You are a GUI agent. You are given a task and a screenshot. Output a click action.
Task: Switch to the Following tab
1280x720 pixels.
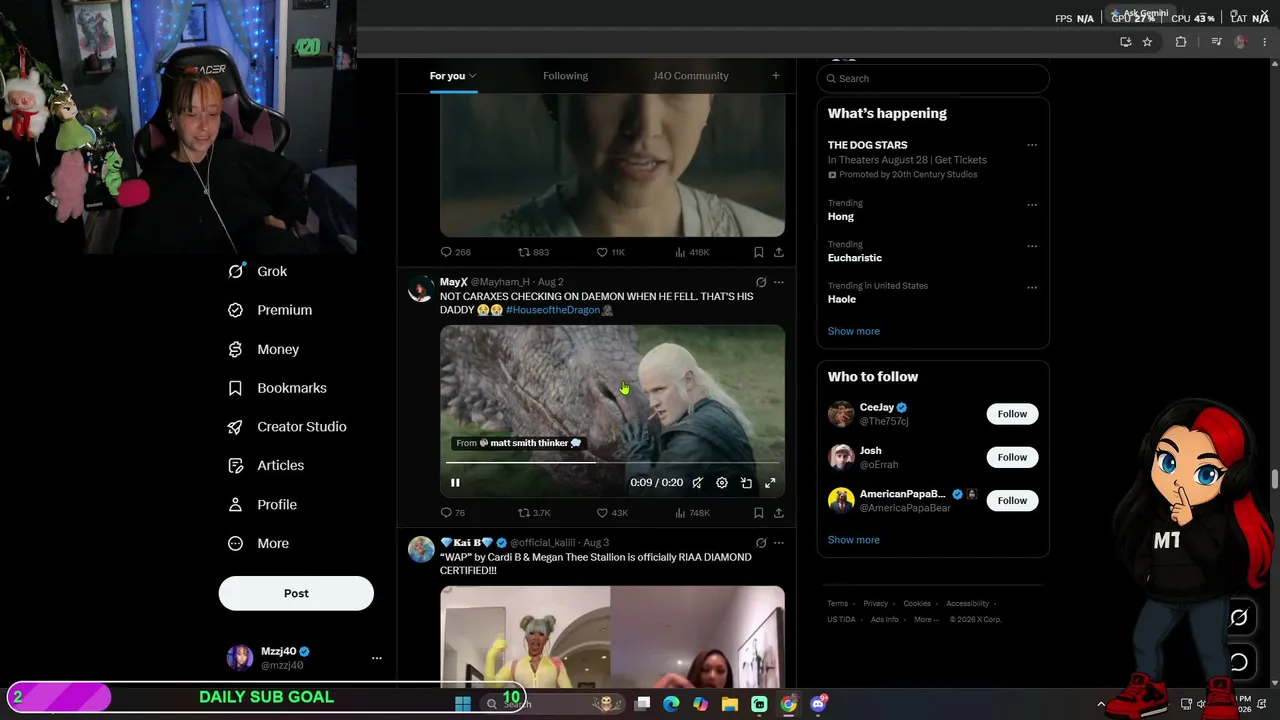[565, 76]
